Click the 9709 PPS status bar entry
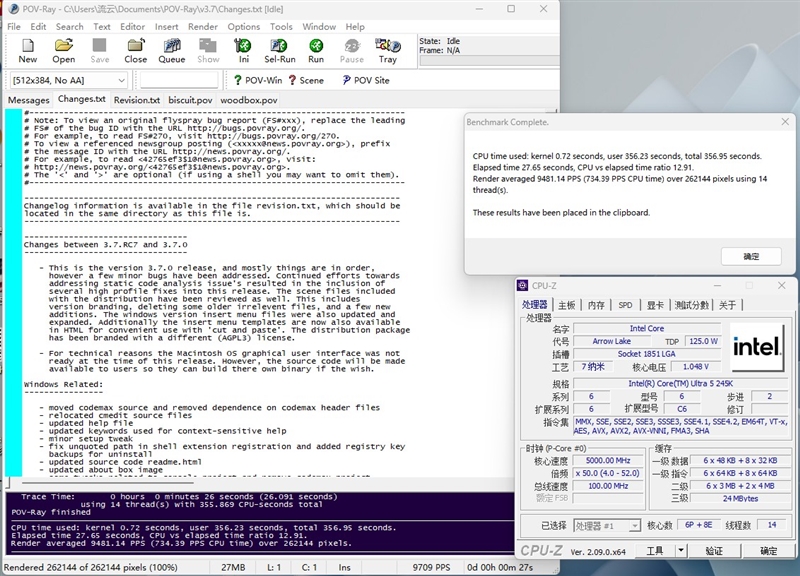 pyautogui.click(x=431, y=567)
